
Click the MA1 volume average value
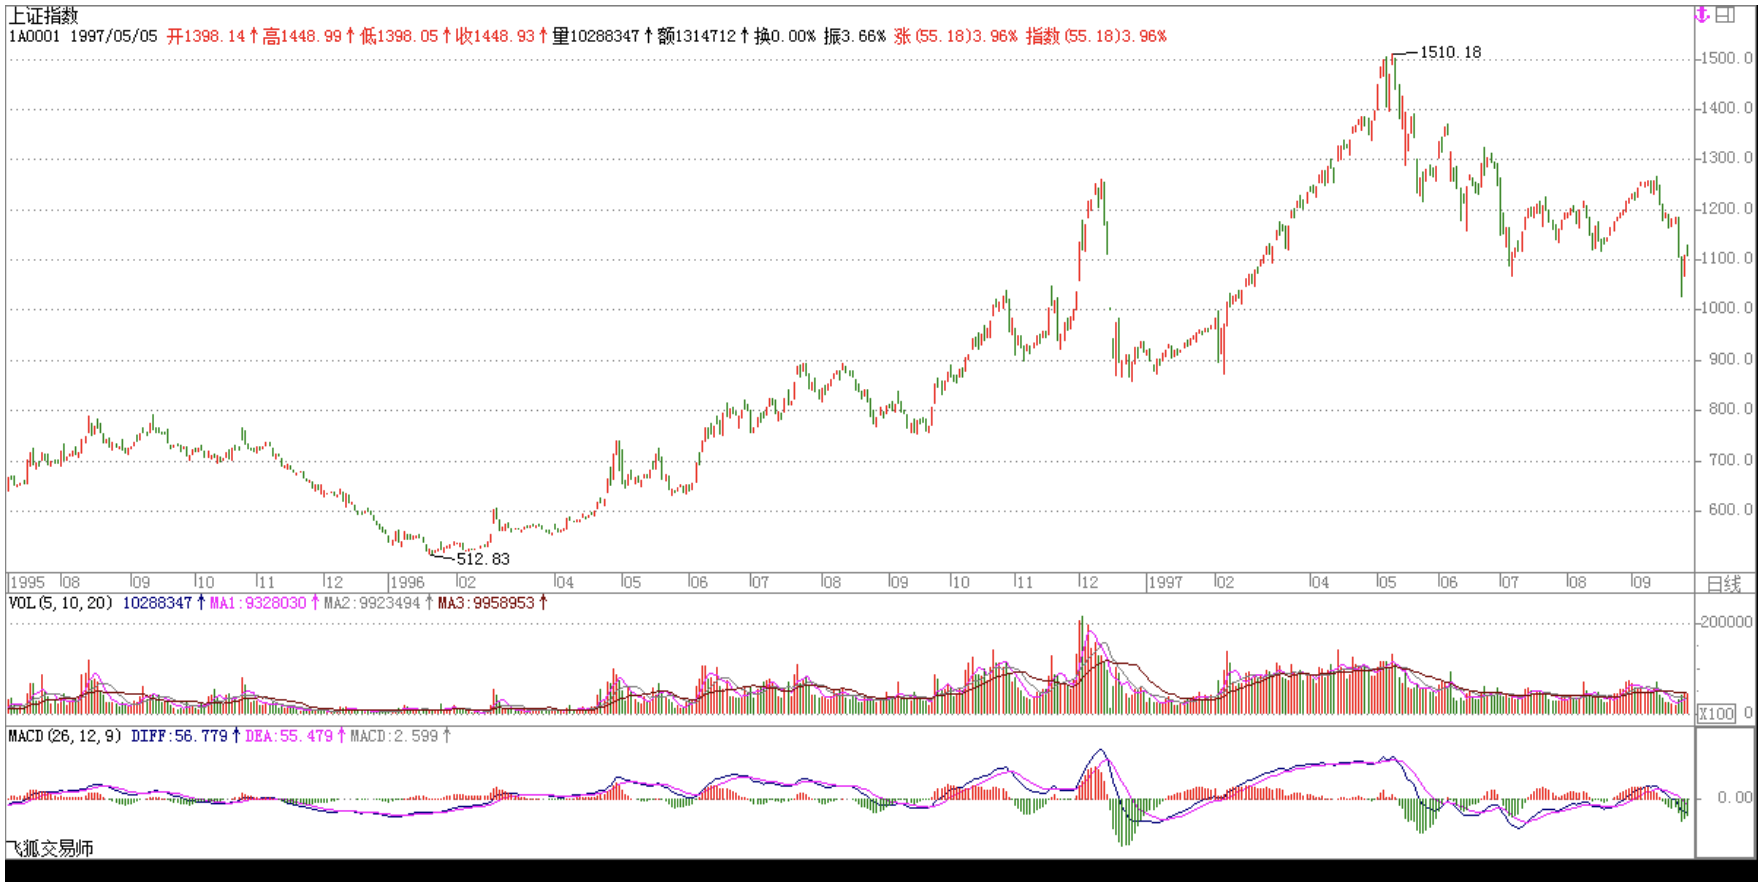[x=258, y=603]
